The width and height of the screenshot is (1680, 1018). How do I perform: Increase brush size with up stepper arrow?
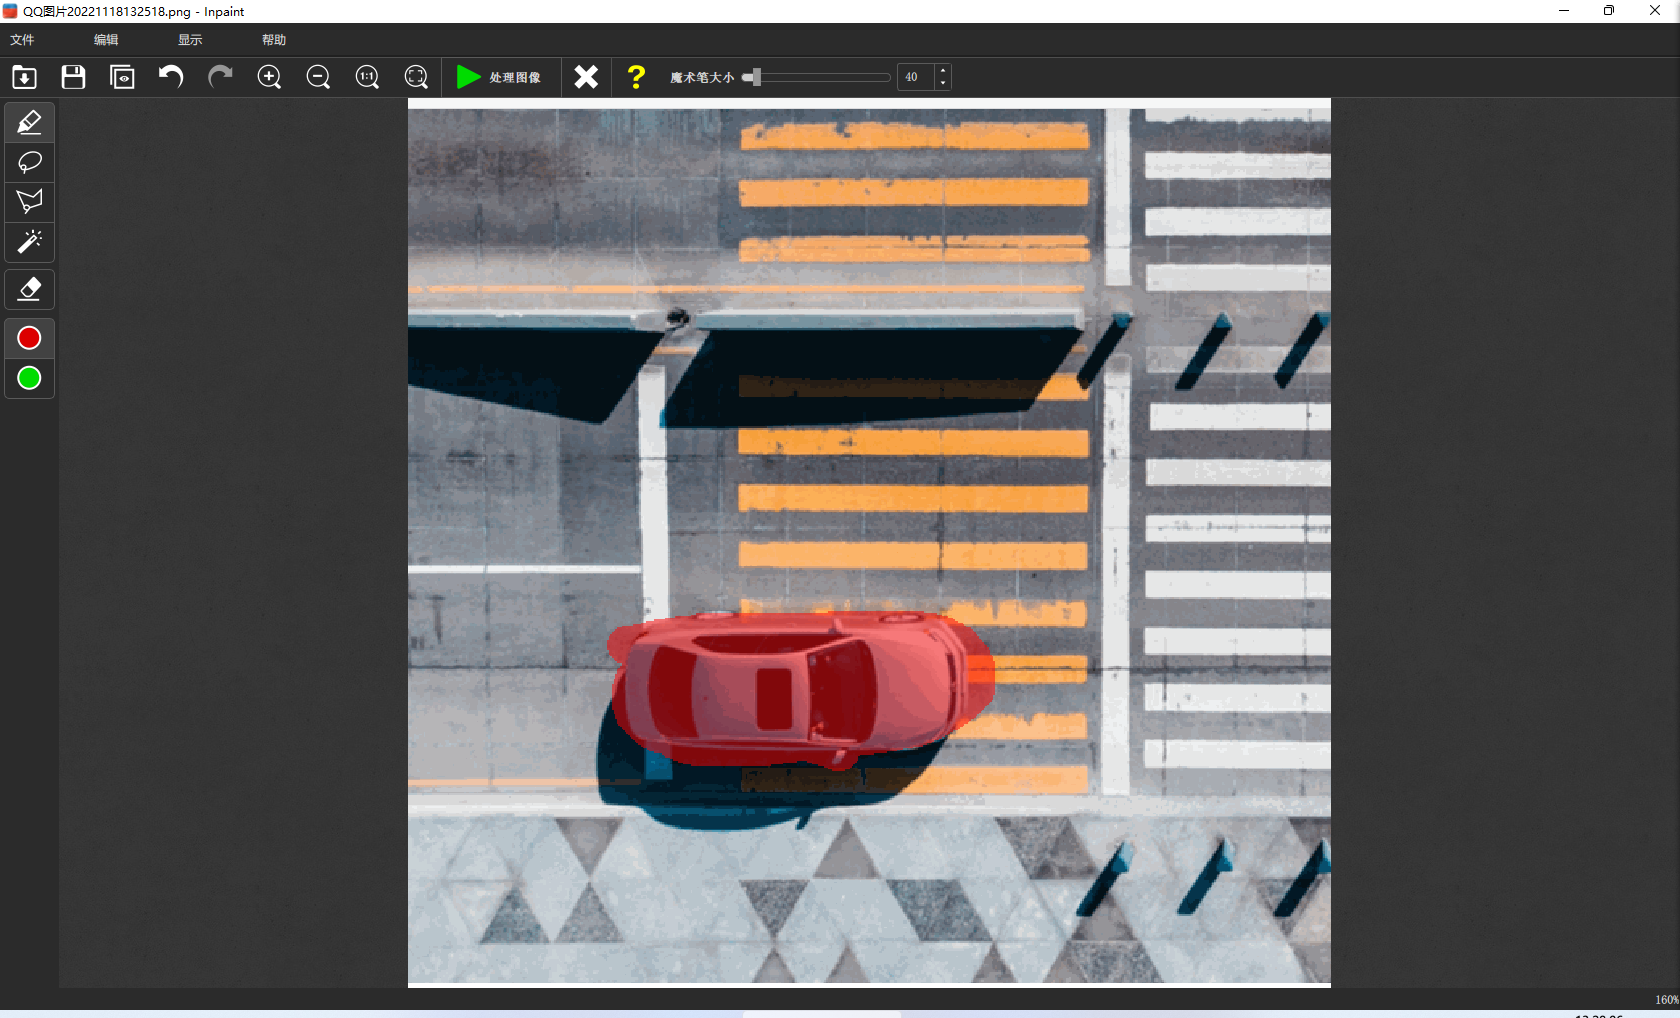pyautogui.click(x=943, y=71)
